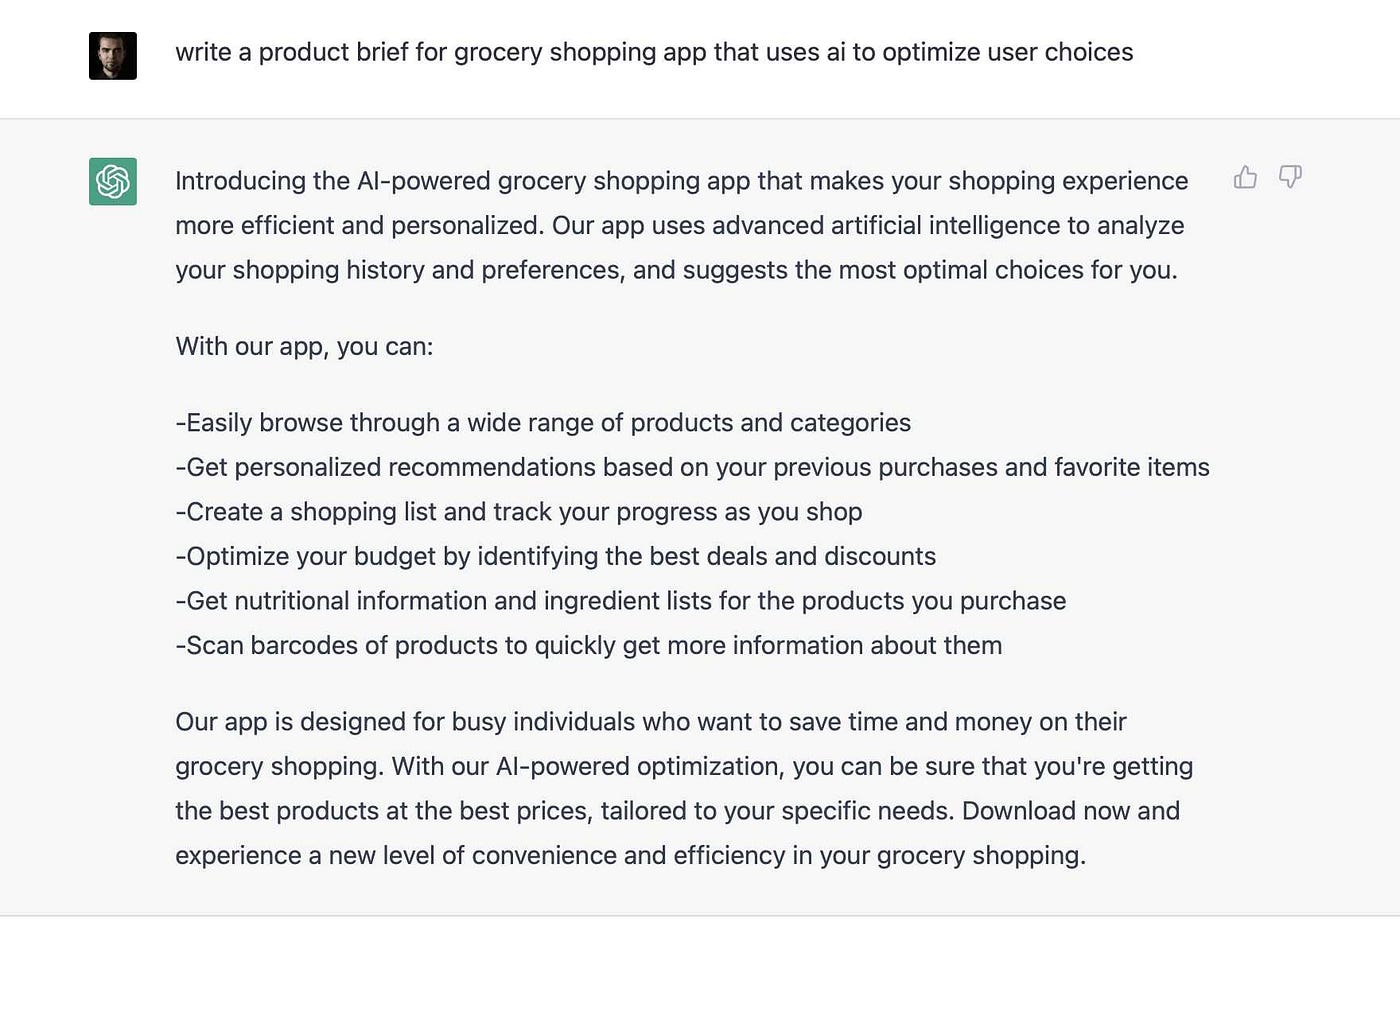Select the 'Easily browse through a wide range' bullet
Image resolution: width=1400 pixels, height=1017 pixels.
[x=543, y=423]
